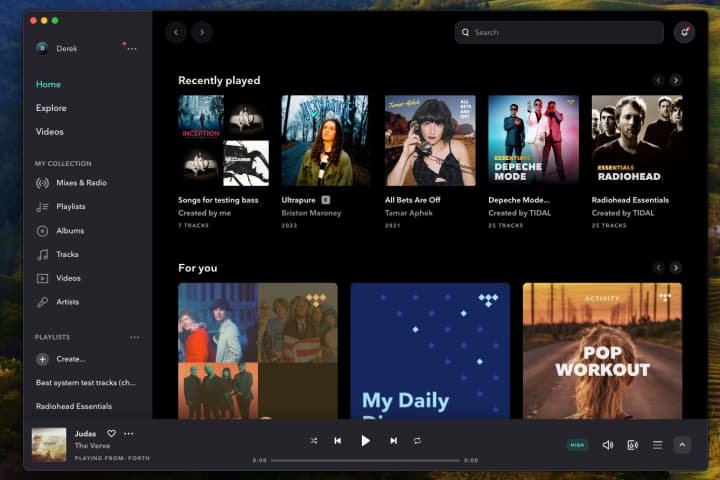Expand the now playing view

682,445
